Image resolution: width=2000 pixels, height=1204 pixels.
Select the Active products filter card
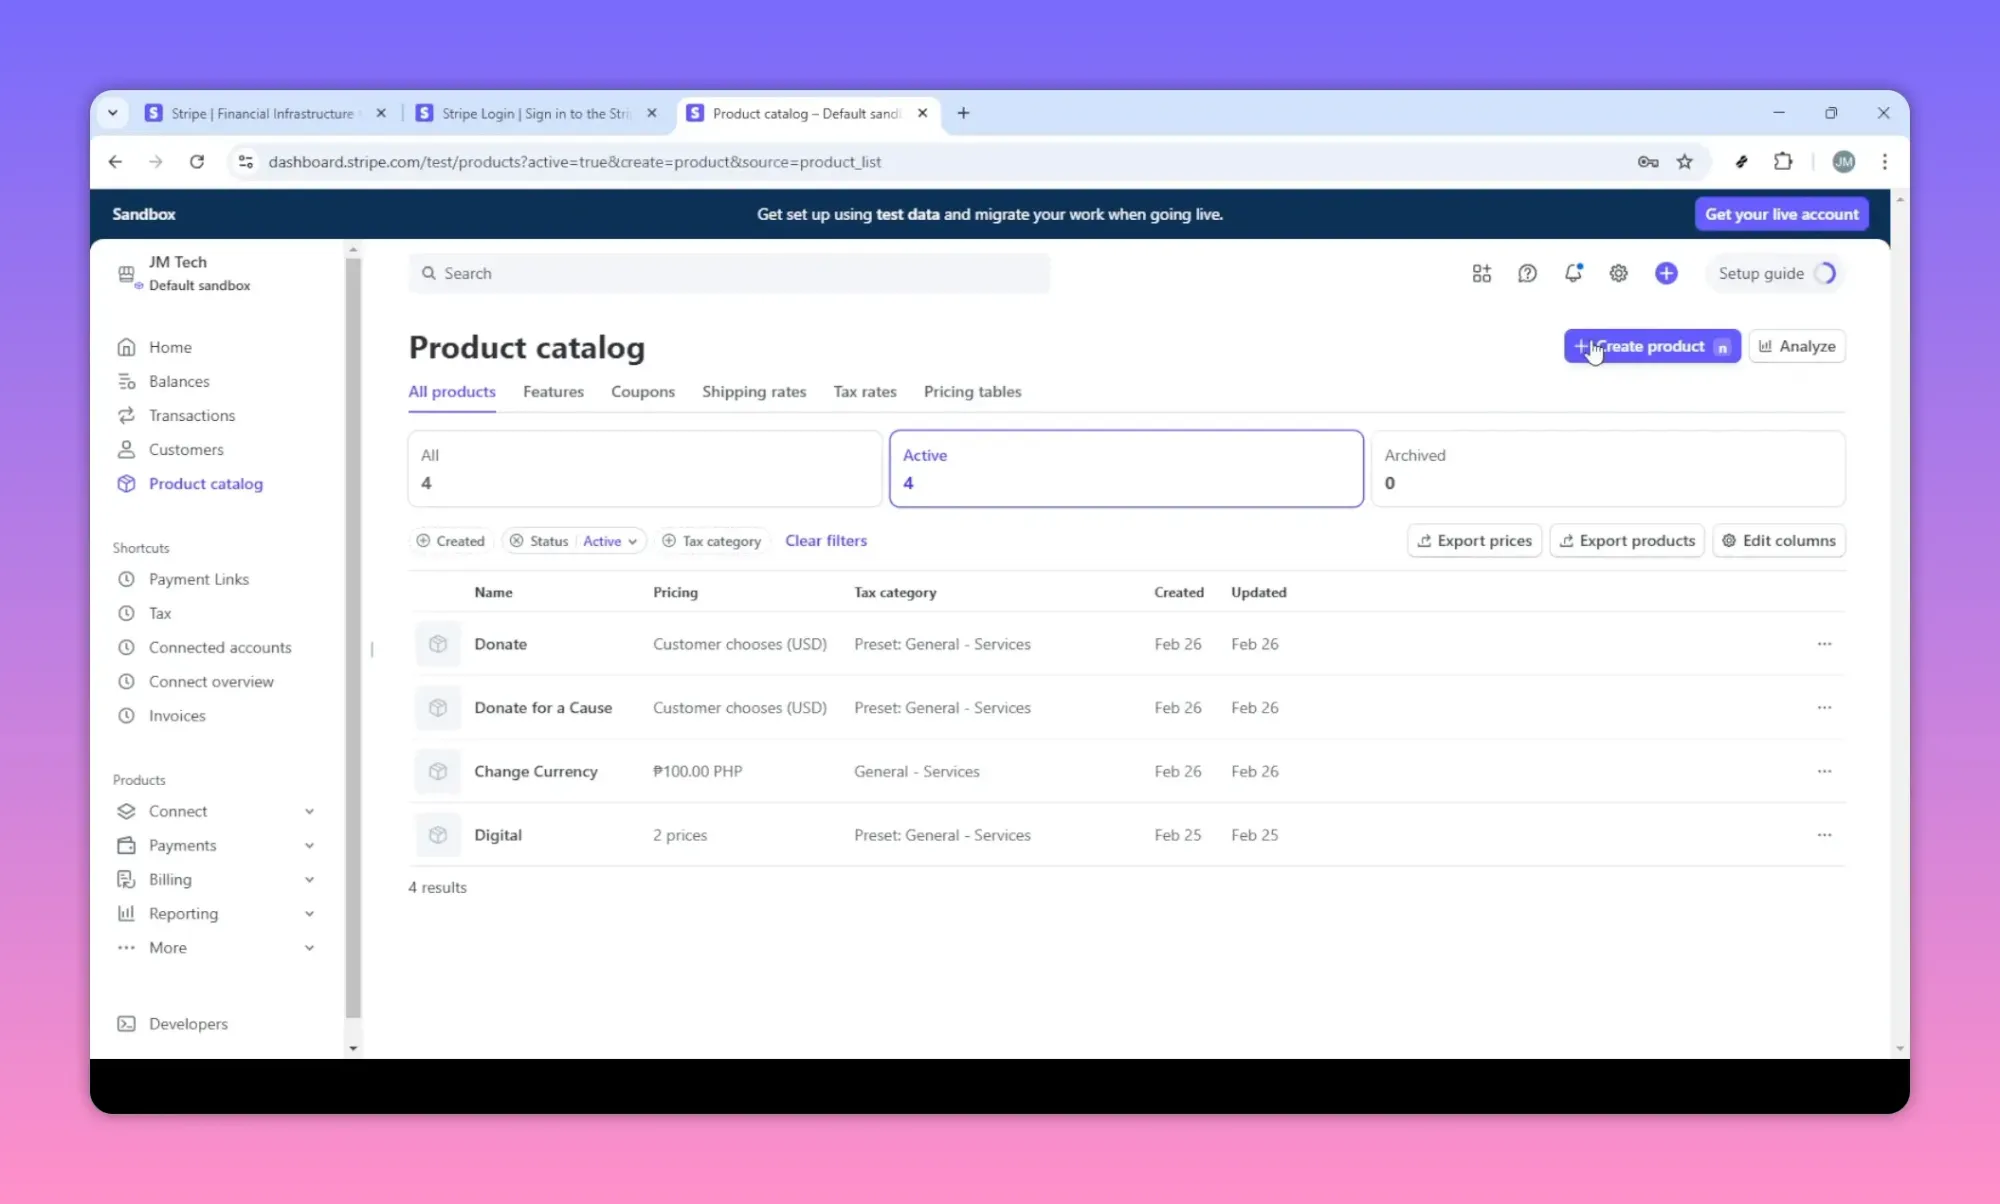coord(1126,468)
